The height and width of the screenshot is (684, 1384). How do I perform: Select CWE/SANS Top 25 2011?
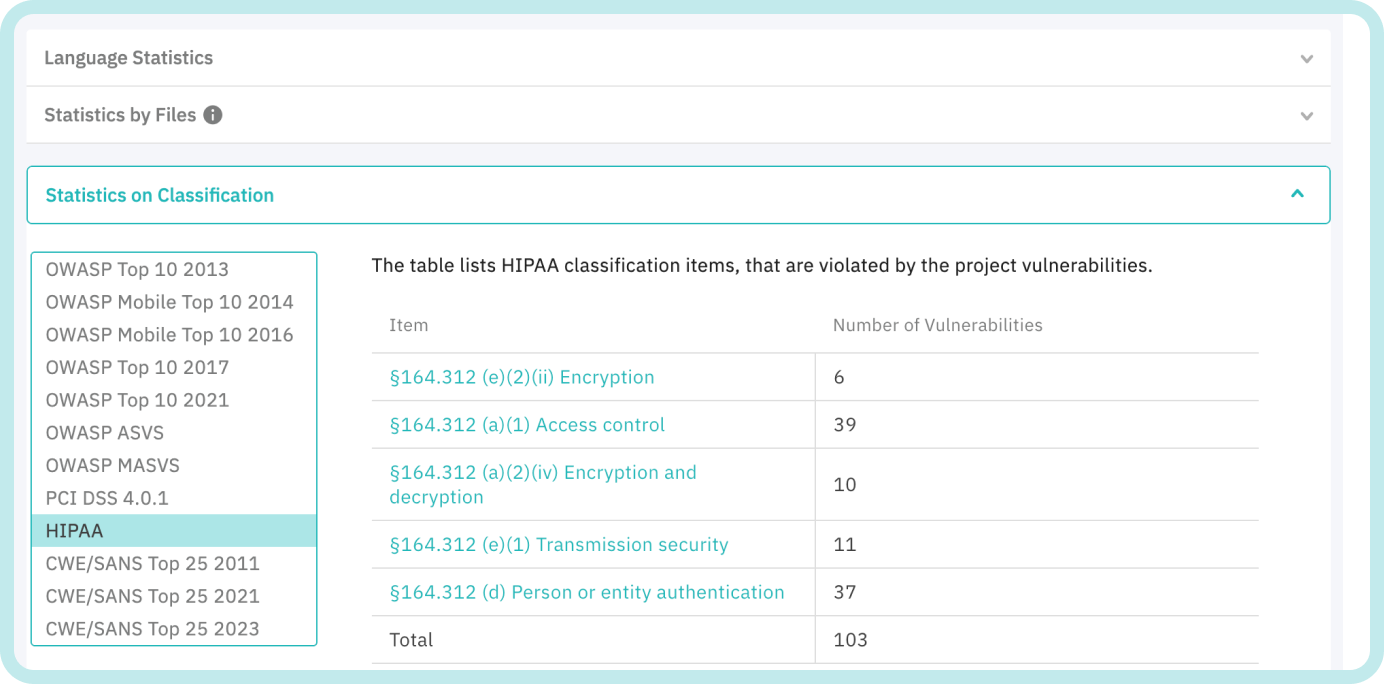(174, 563)
